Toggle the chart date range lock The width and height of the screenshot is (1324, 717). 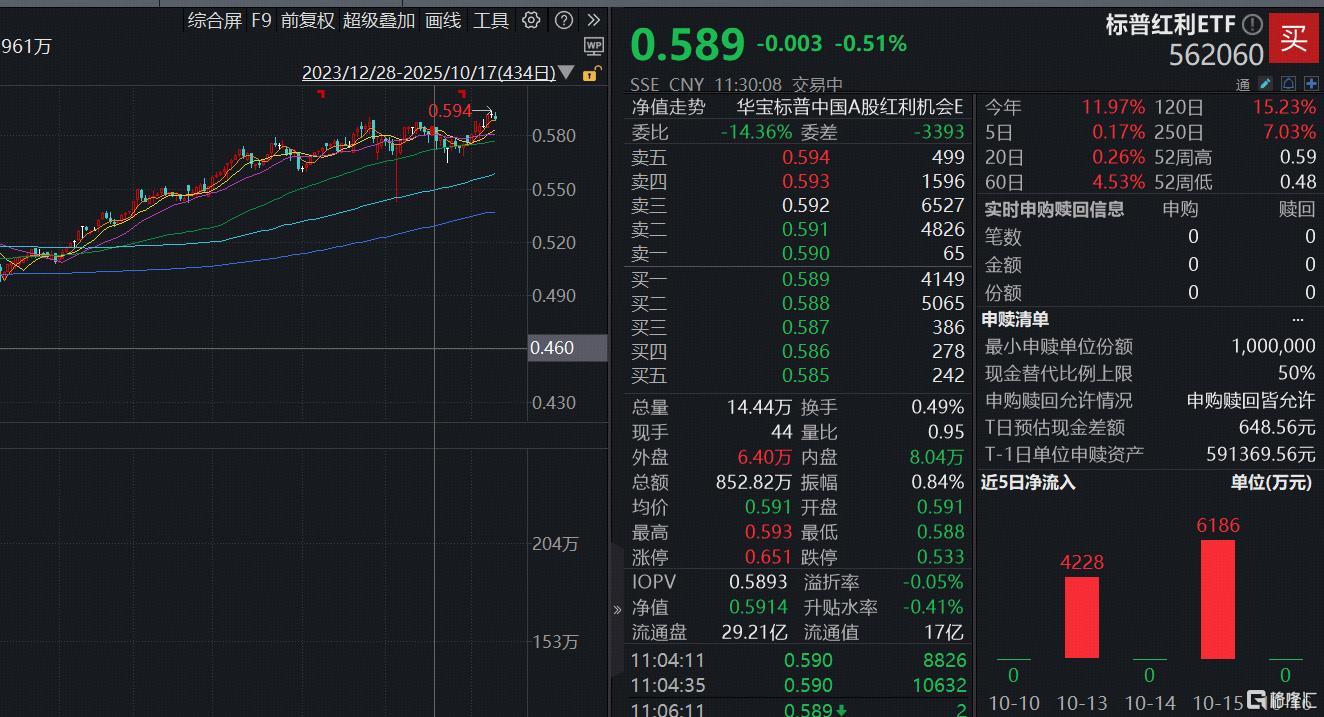(x=591, y=73)
